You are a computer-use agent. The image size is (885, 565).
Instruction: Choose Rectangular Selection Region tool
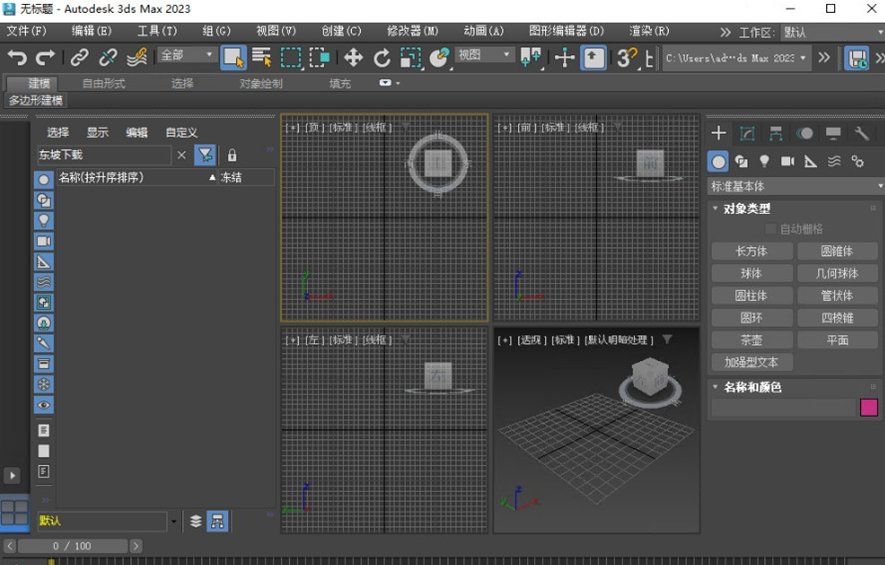click(291, 58)
